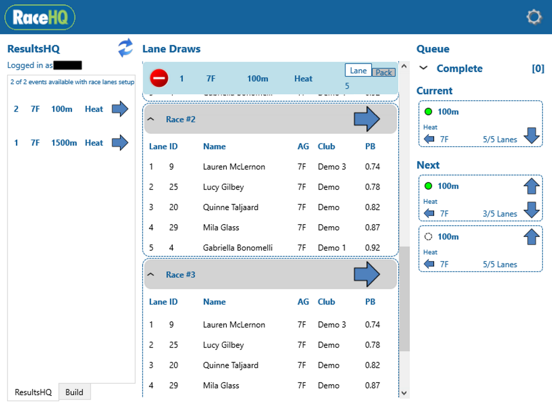Click the lane draws scrollbar thumb

point(404,299)
